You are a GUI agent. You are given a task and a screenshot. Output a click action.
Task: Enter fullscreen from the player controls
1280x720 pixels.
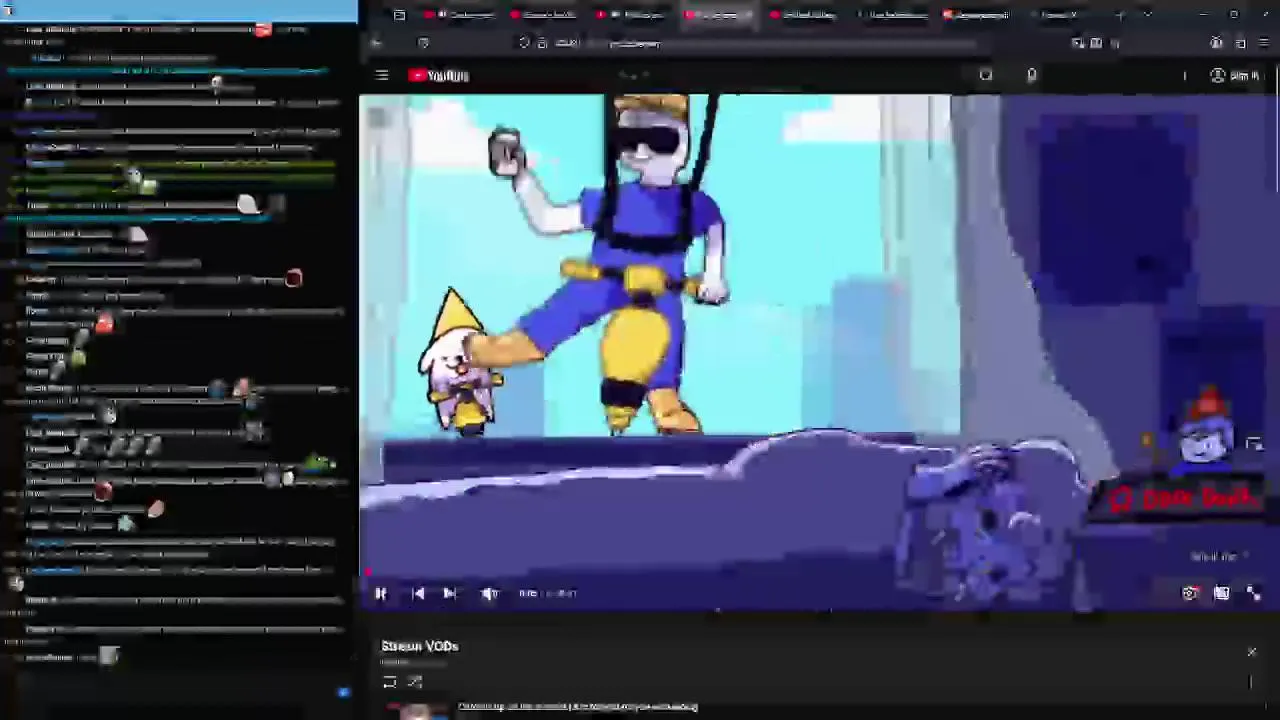coord(1254,593)
